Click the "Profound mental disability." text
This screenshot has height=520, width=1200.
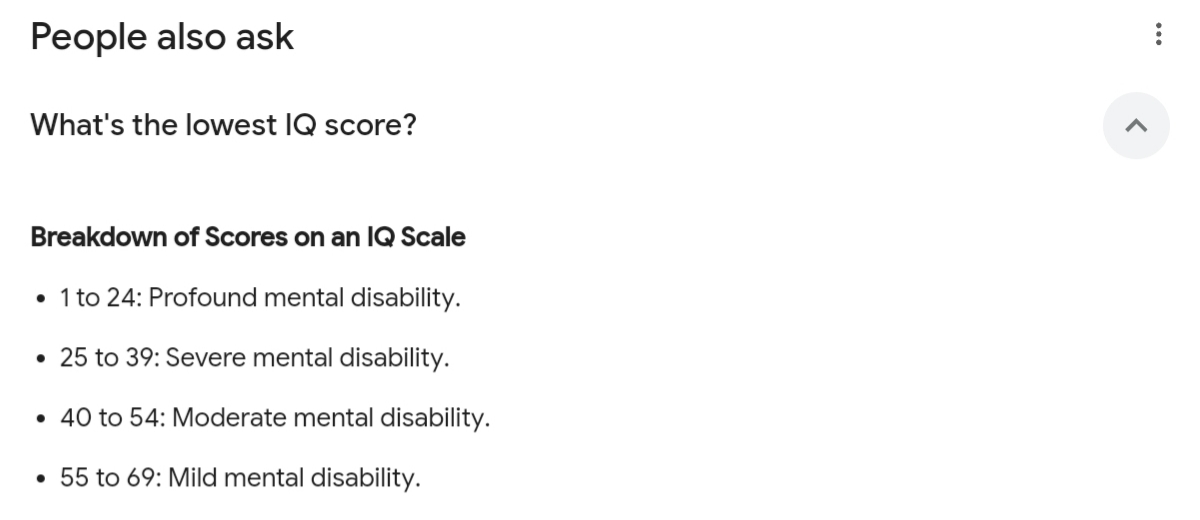(304, 298)
